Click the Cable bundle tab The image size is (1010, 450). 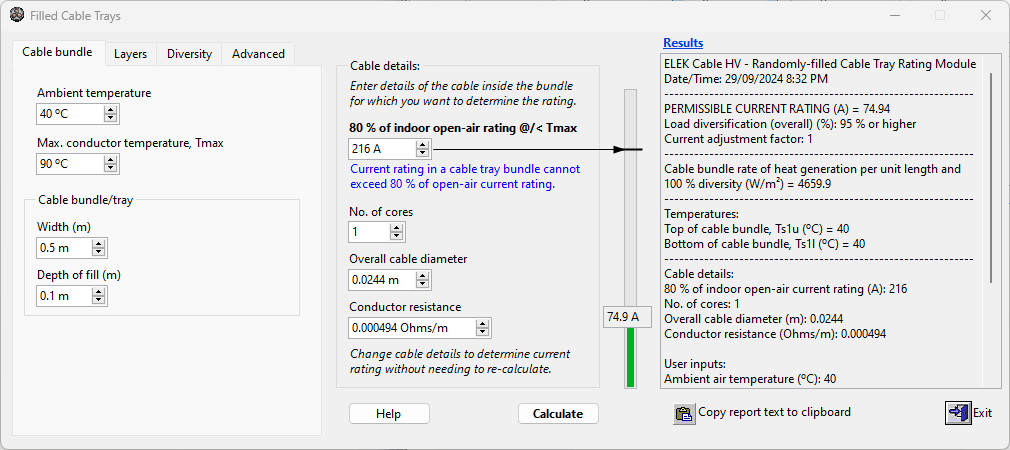click(57, 52)
